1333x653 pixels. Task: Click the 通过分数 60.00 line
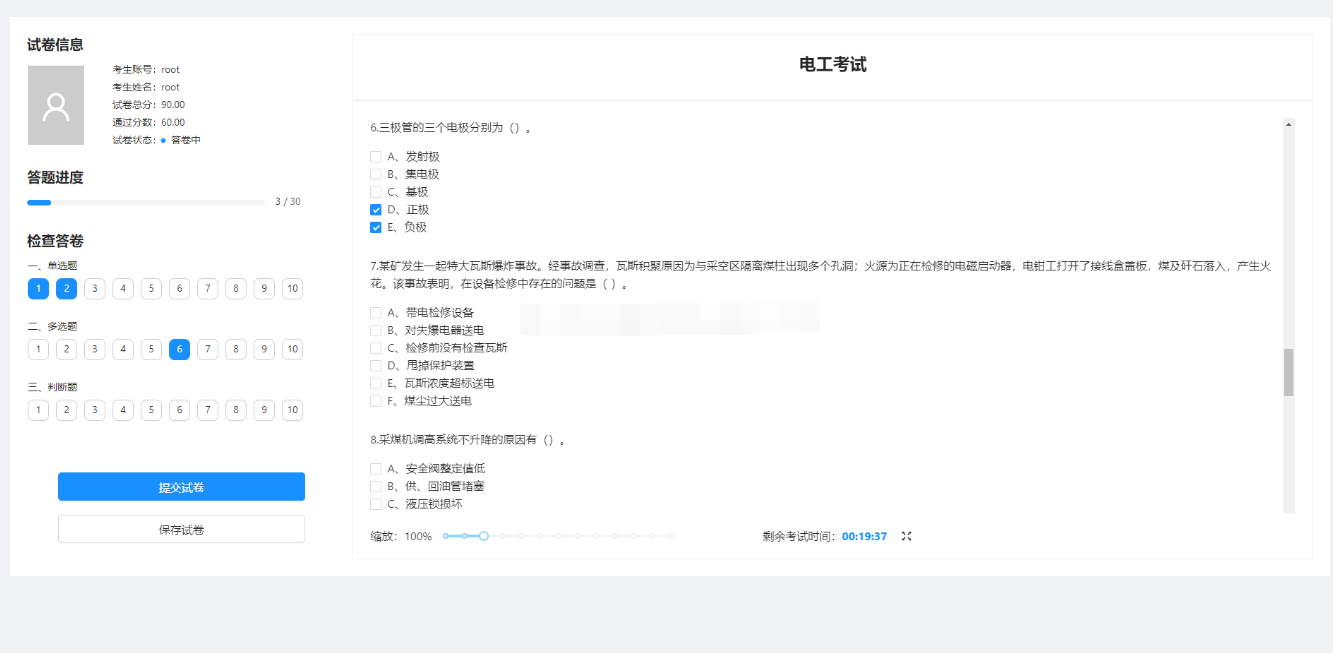[x=149, y=122]
